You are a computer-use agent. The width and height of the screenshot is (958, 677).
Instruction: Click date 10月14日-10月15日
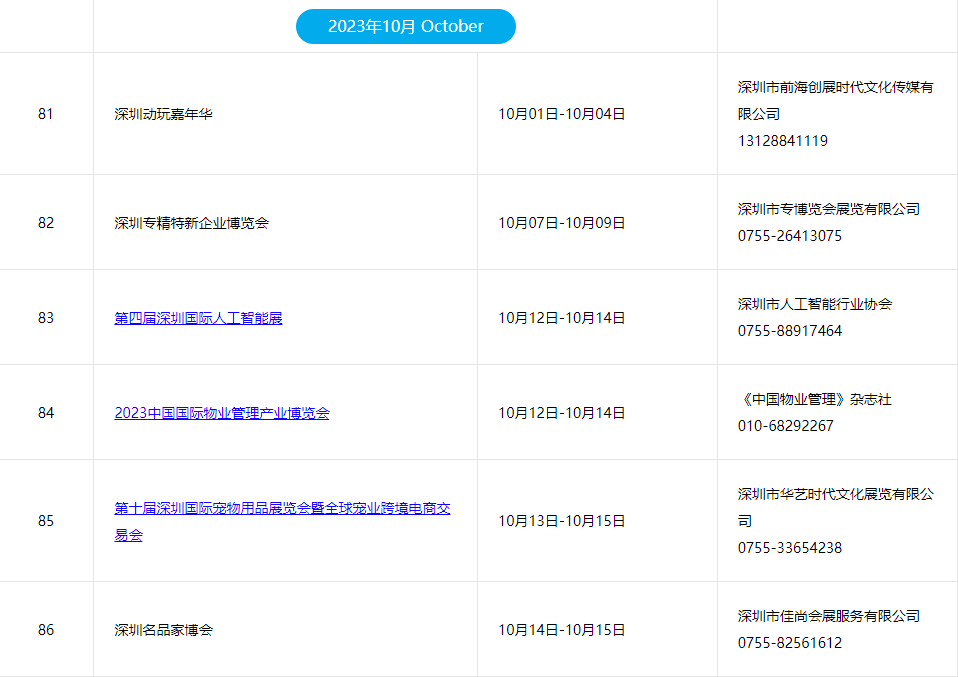point(561,630)
